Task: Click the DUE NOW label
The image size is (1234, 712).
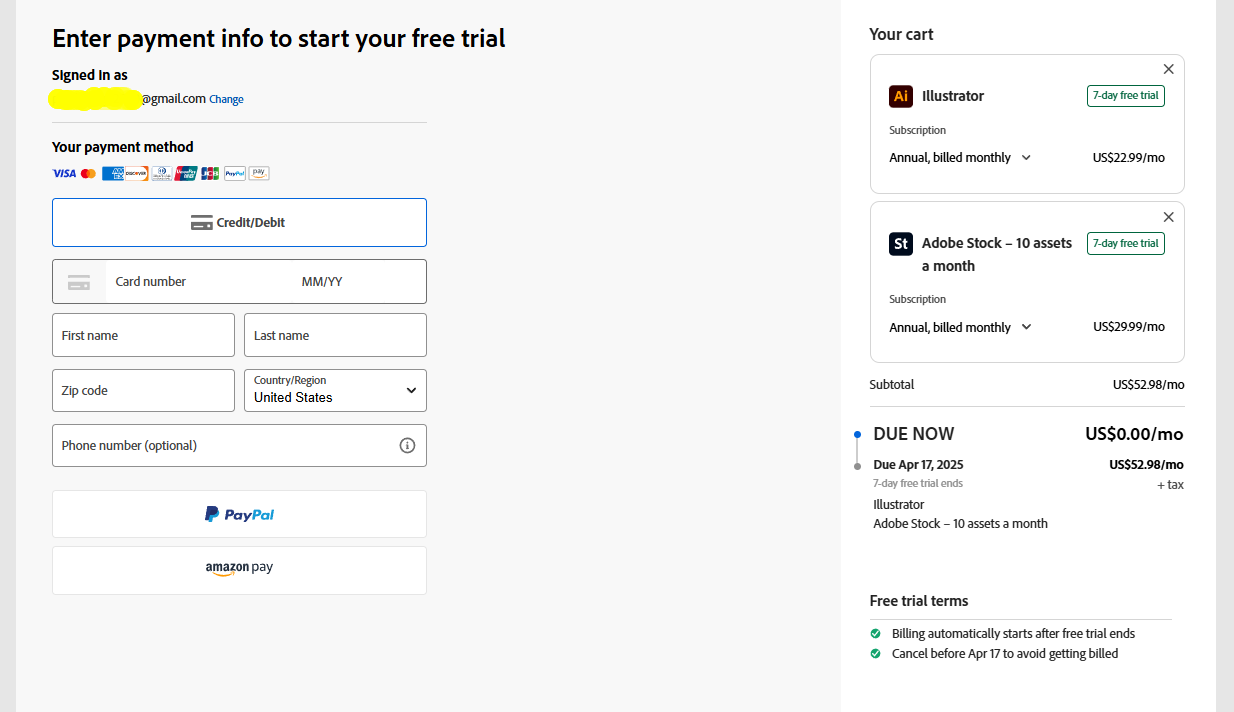Action: 914,434
